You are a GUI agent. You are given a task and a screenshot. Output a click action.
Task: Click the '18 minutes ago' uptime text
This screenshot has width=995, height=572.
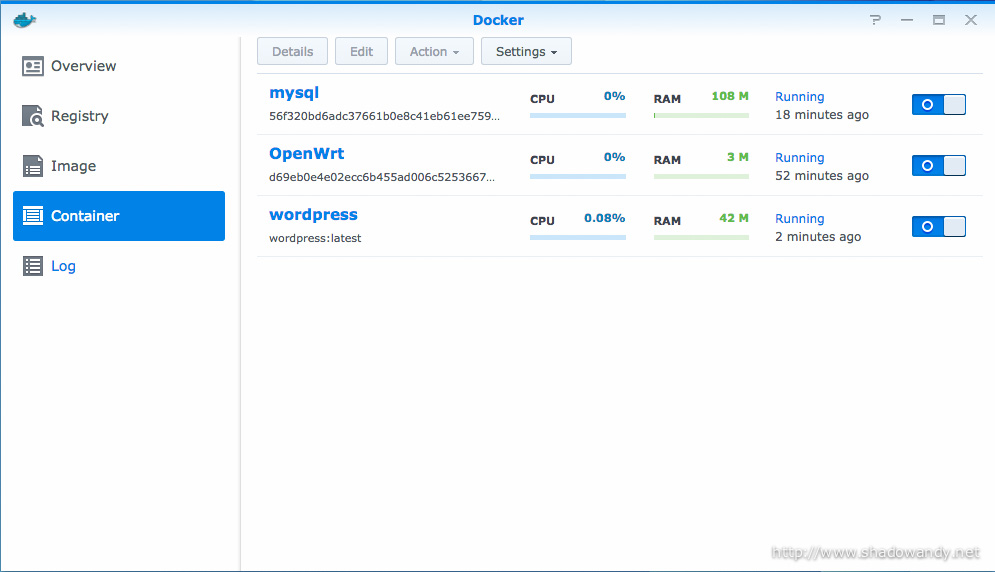point(822,115)
